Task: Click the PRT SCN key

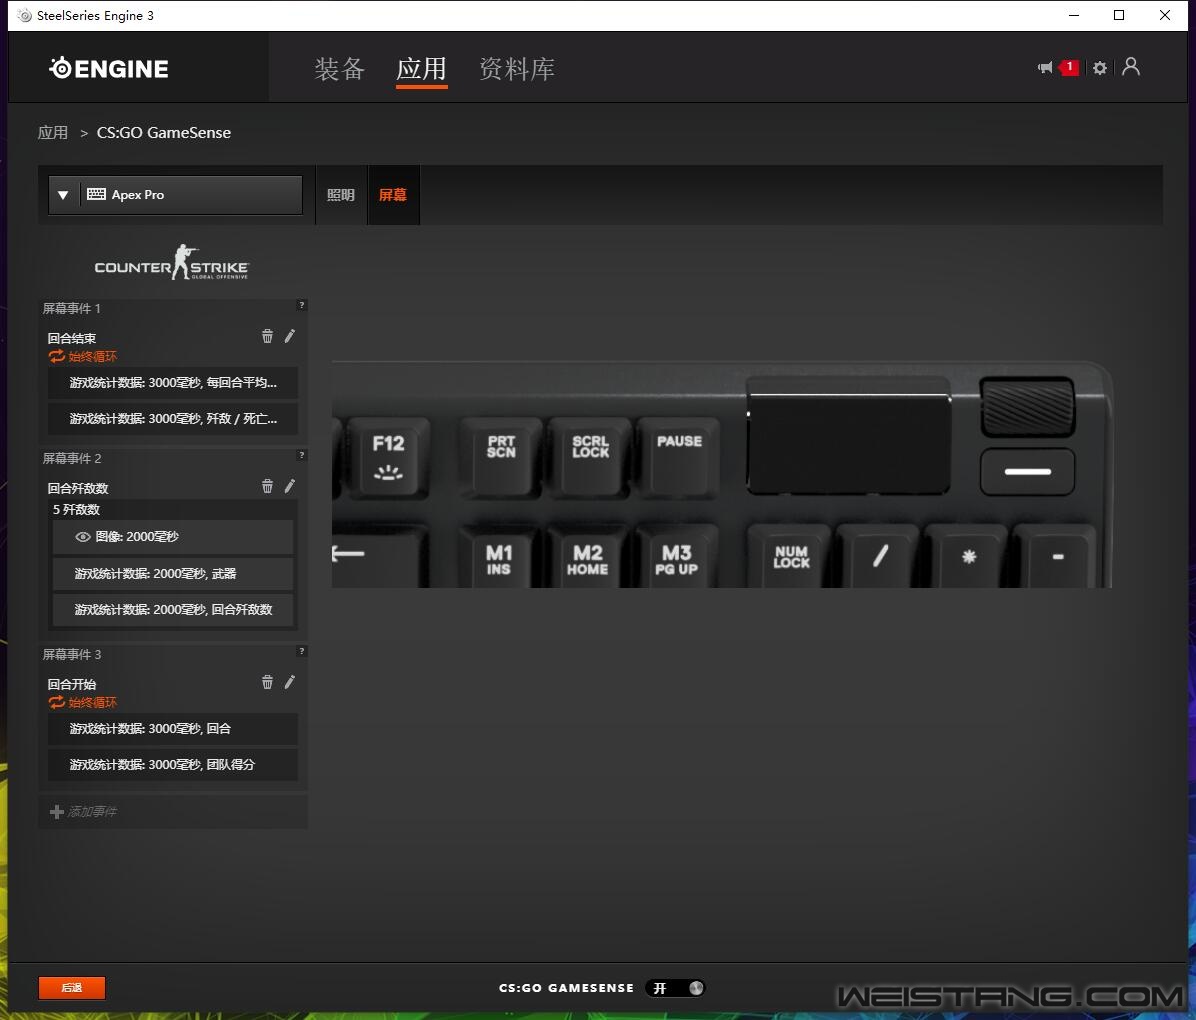Action: click(x=501, y=457)
